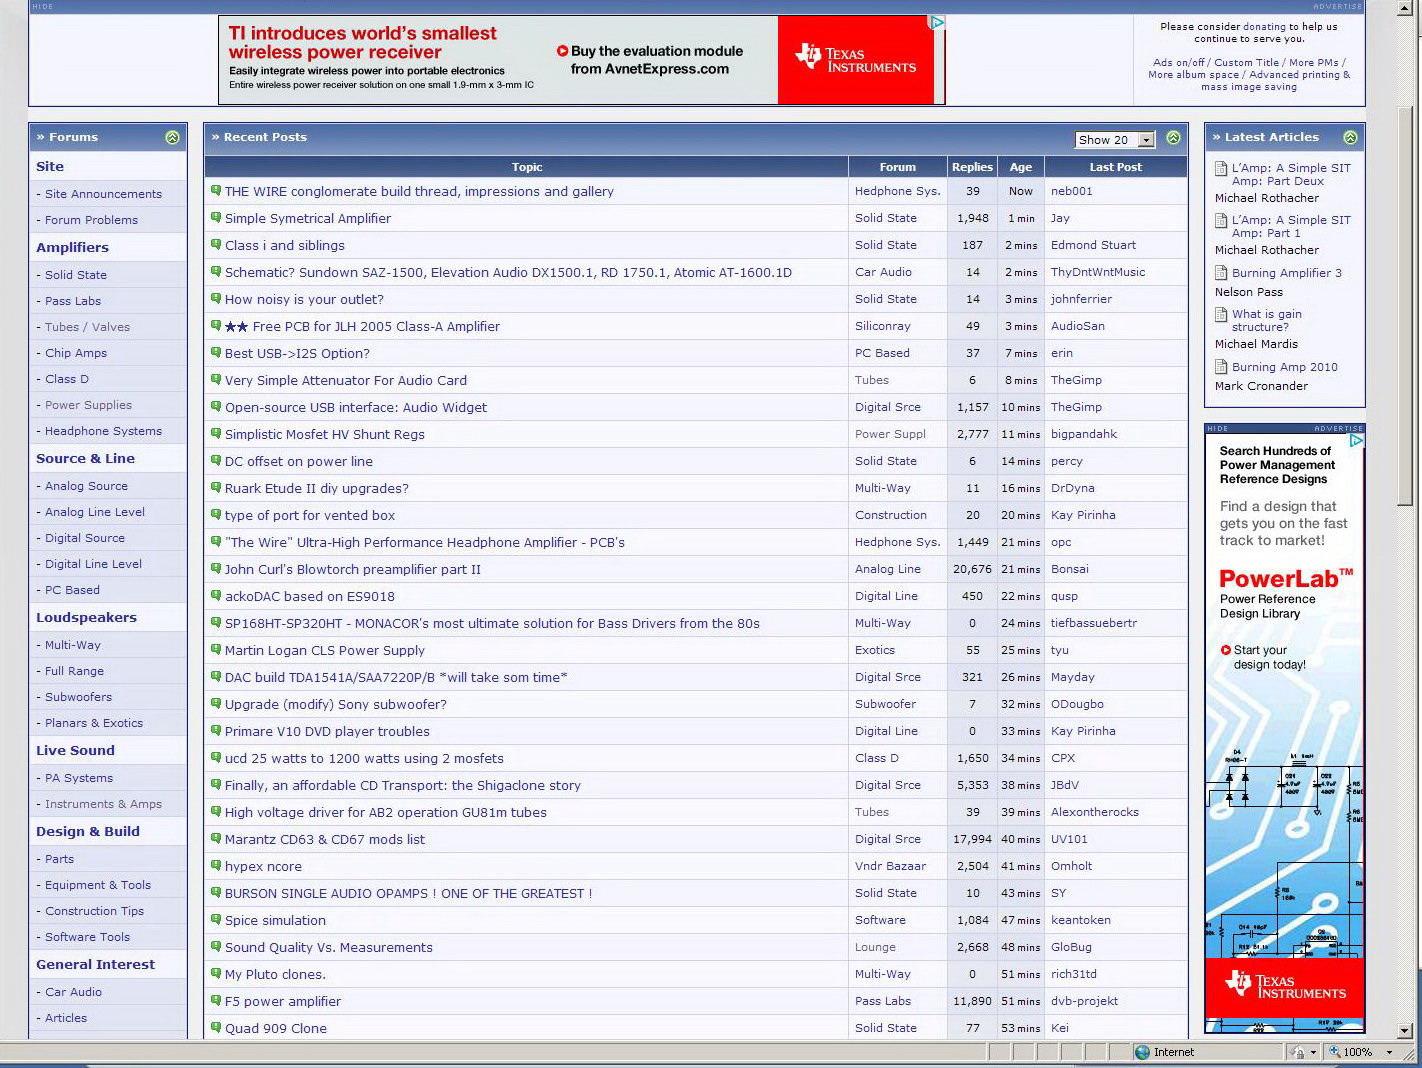Sort recent posts by the Age column header

(1021, 167)
